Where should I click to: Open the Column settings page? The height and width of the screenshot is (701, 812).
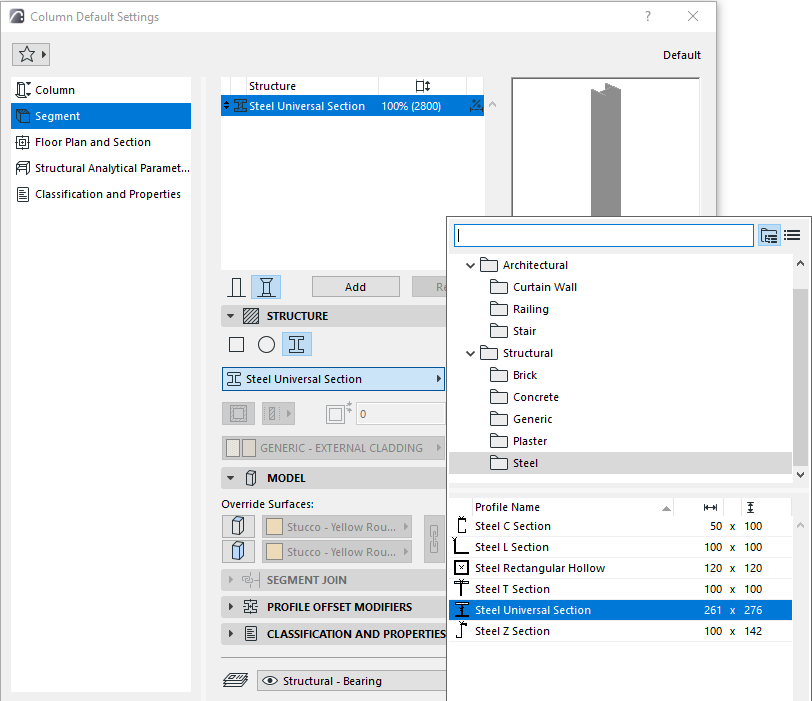tap(100, 90)
